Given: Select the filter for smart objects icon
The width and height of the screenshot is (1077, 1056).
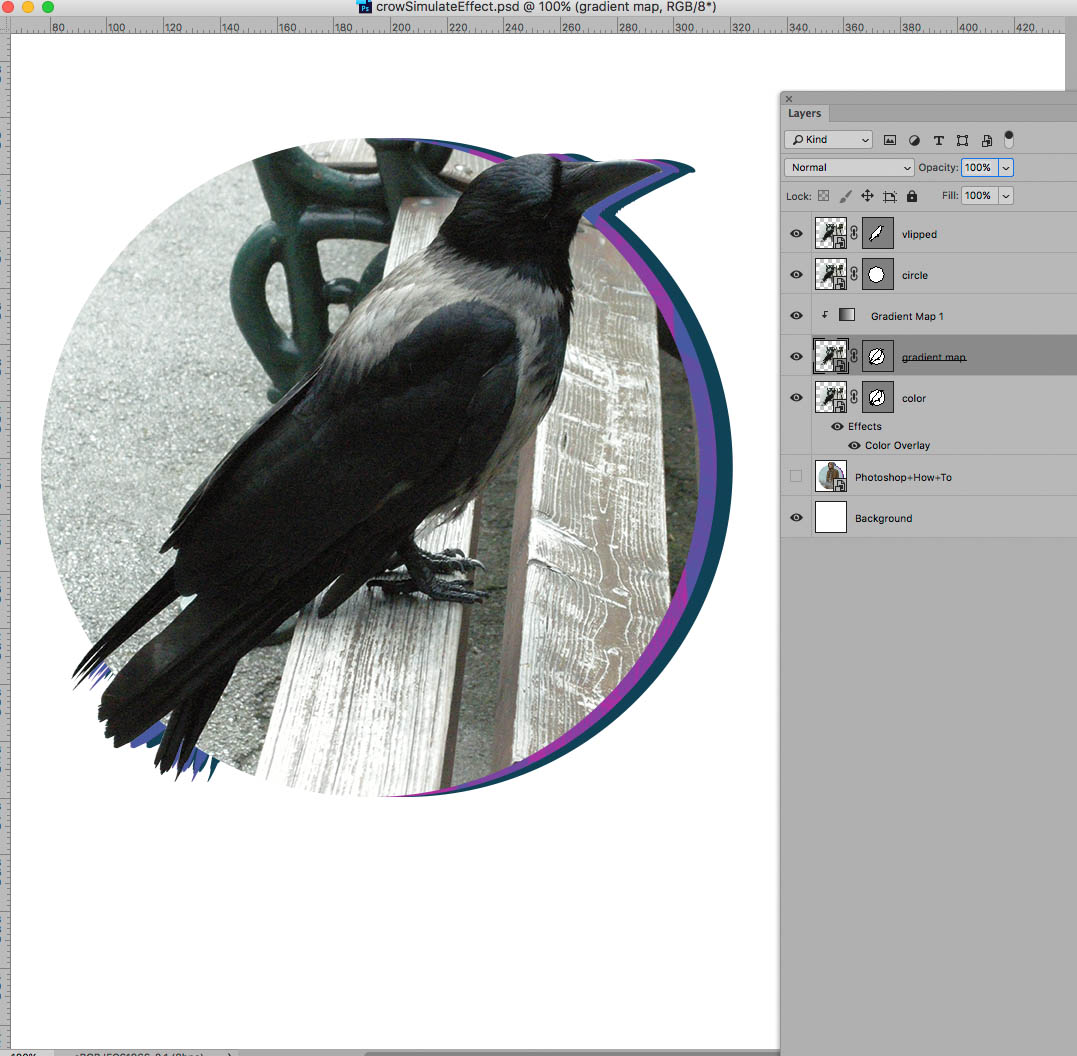Looking at the screenshot, I should coord(987,140).
